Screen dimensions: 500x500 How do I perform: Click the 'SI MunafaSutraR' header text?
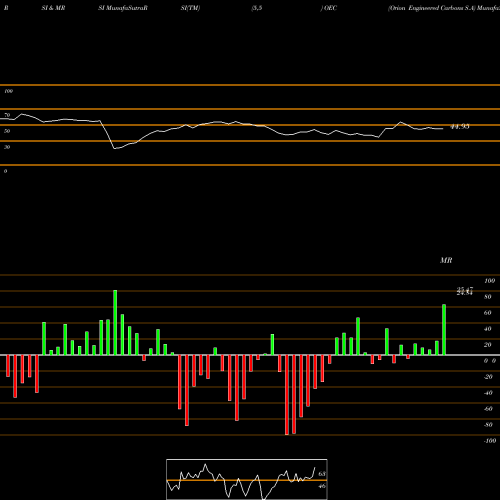point(123,8)
